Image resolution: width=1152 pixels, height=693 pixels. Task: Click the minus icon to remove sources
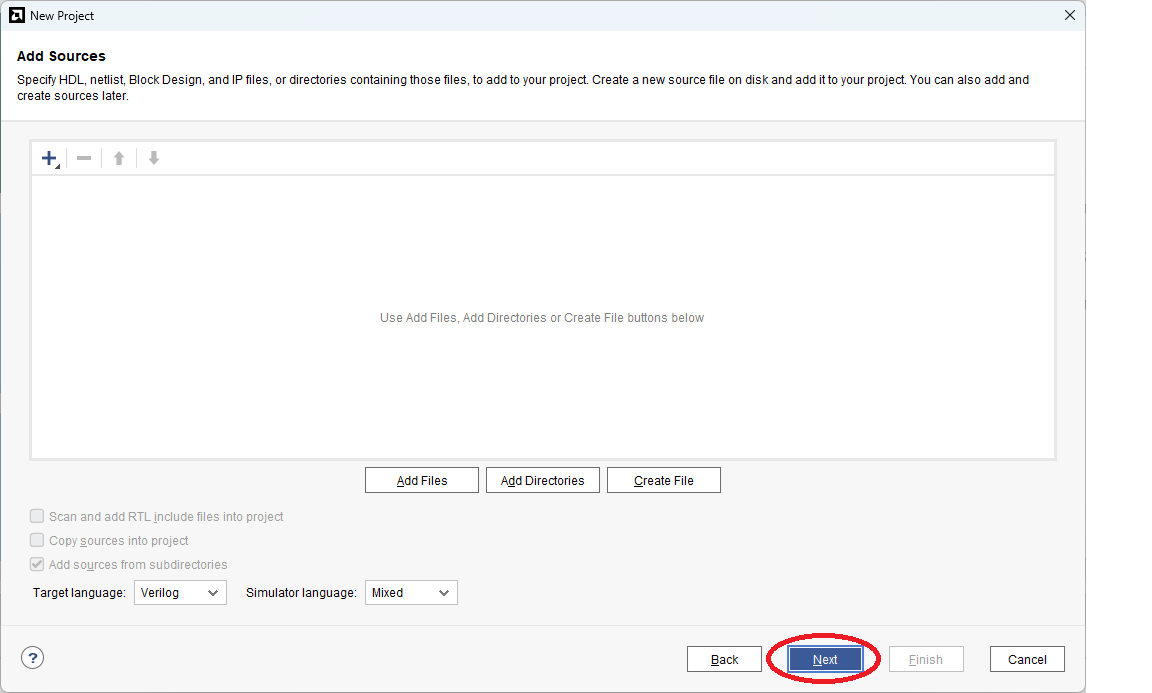[x=84, y=157]
